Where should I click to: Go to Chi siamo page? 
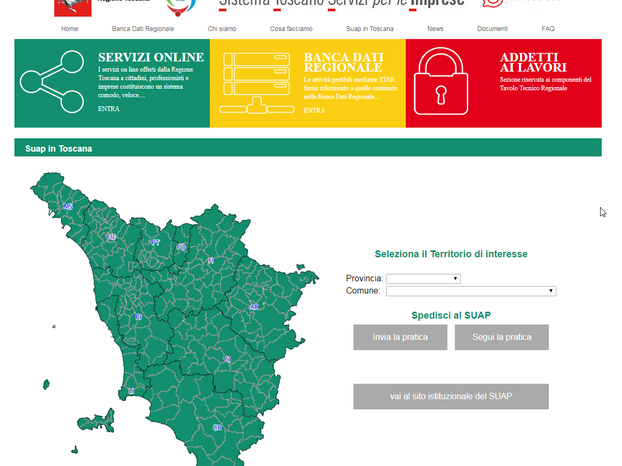click(x=222, y=29)
